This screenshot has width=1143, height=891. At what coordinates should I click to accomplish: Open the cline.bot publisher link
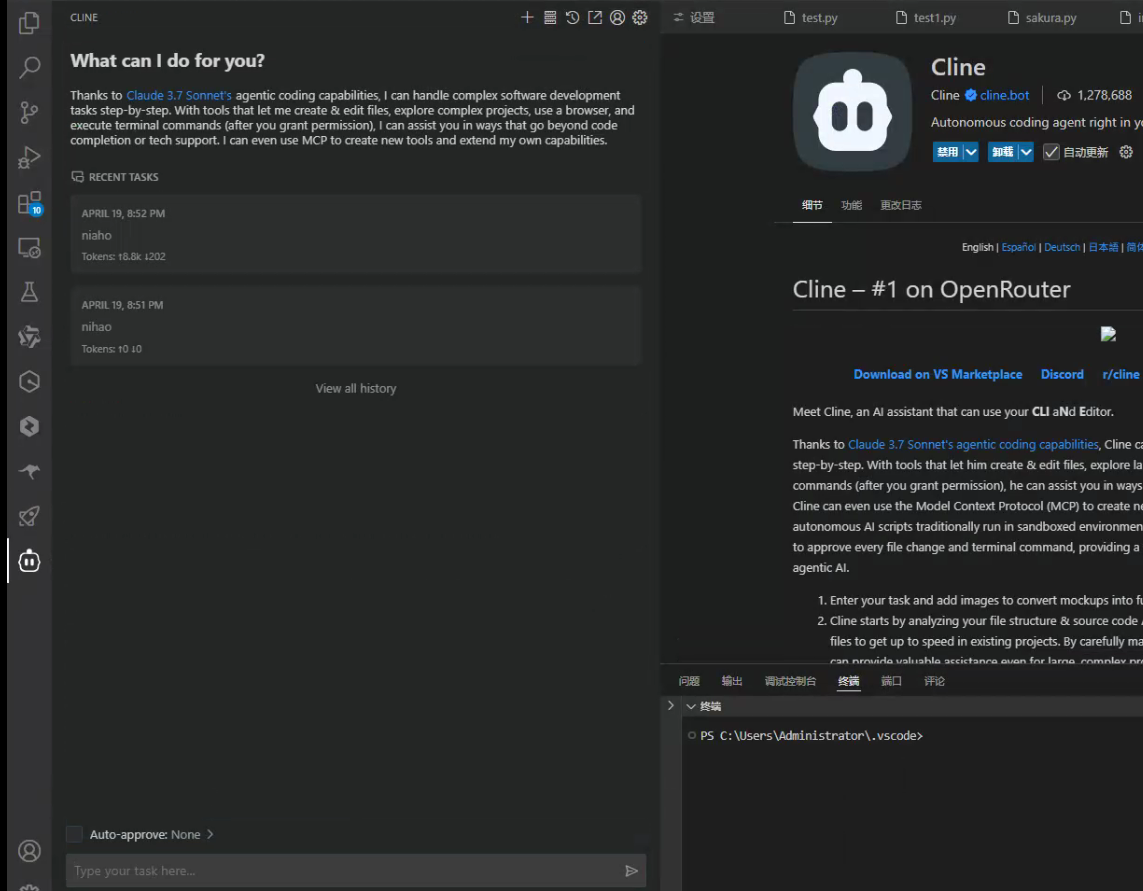pos(1004,95)
